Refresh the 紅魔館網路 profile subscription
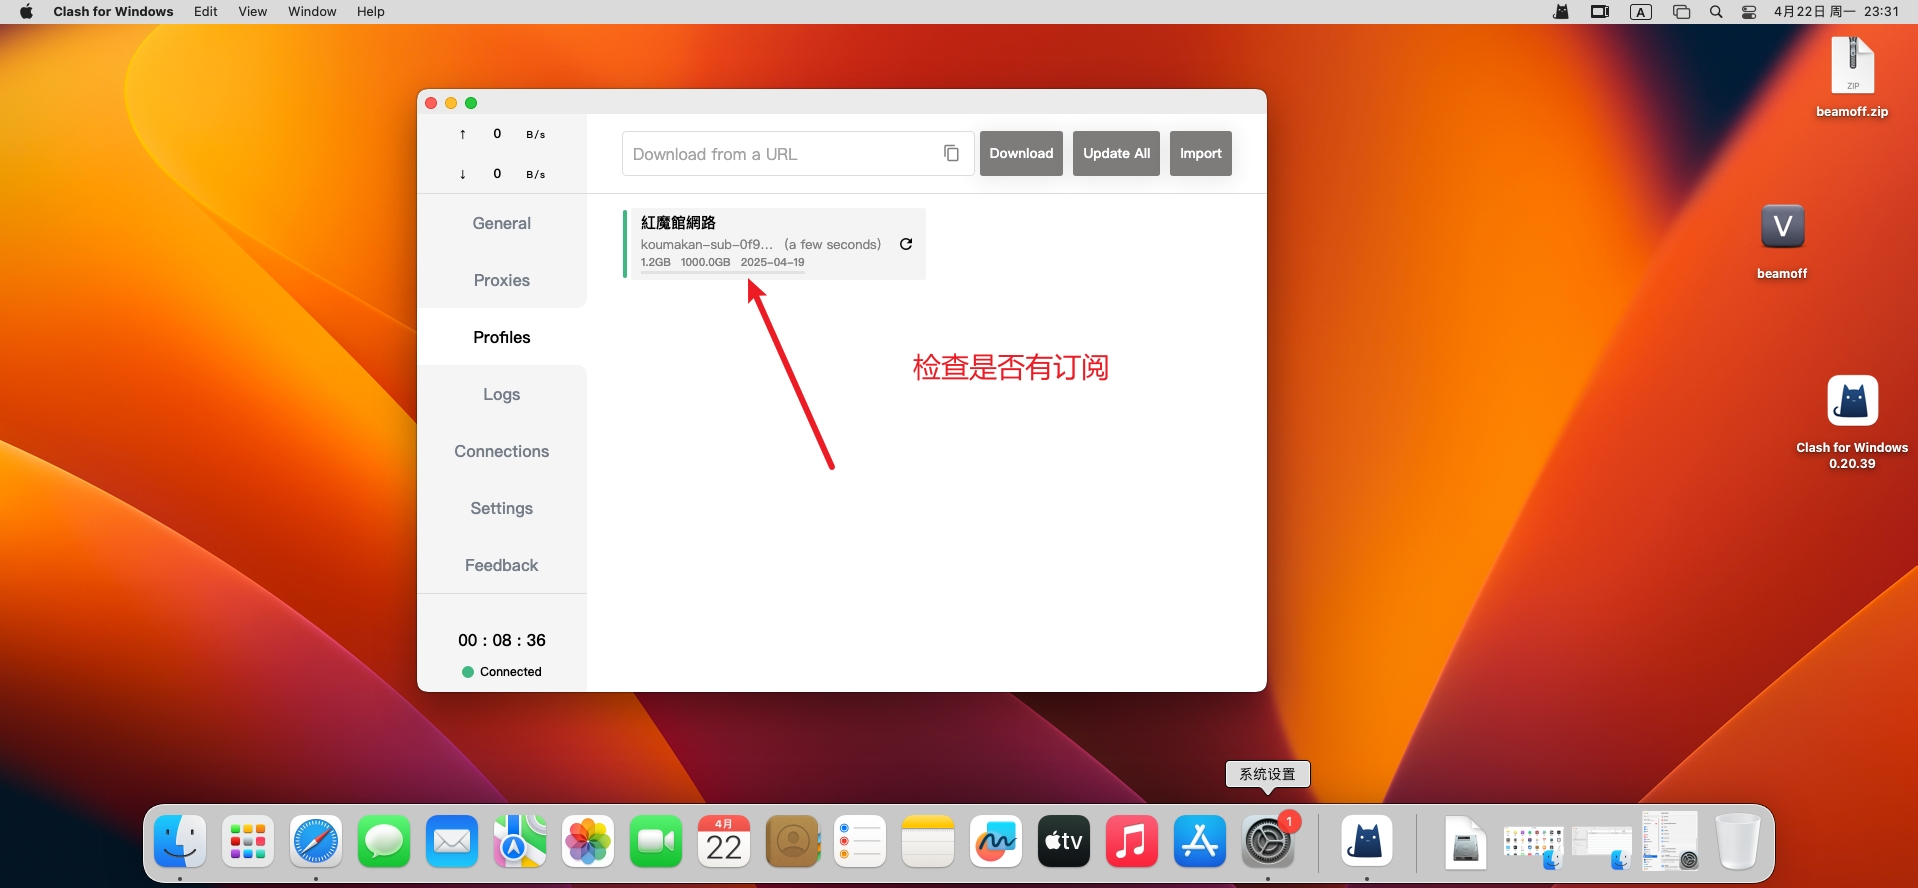The width and height of the screenshot is (1918, 888). pyautogui.click(x=906, y=244)
